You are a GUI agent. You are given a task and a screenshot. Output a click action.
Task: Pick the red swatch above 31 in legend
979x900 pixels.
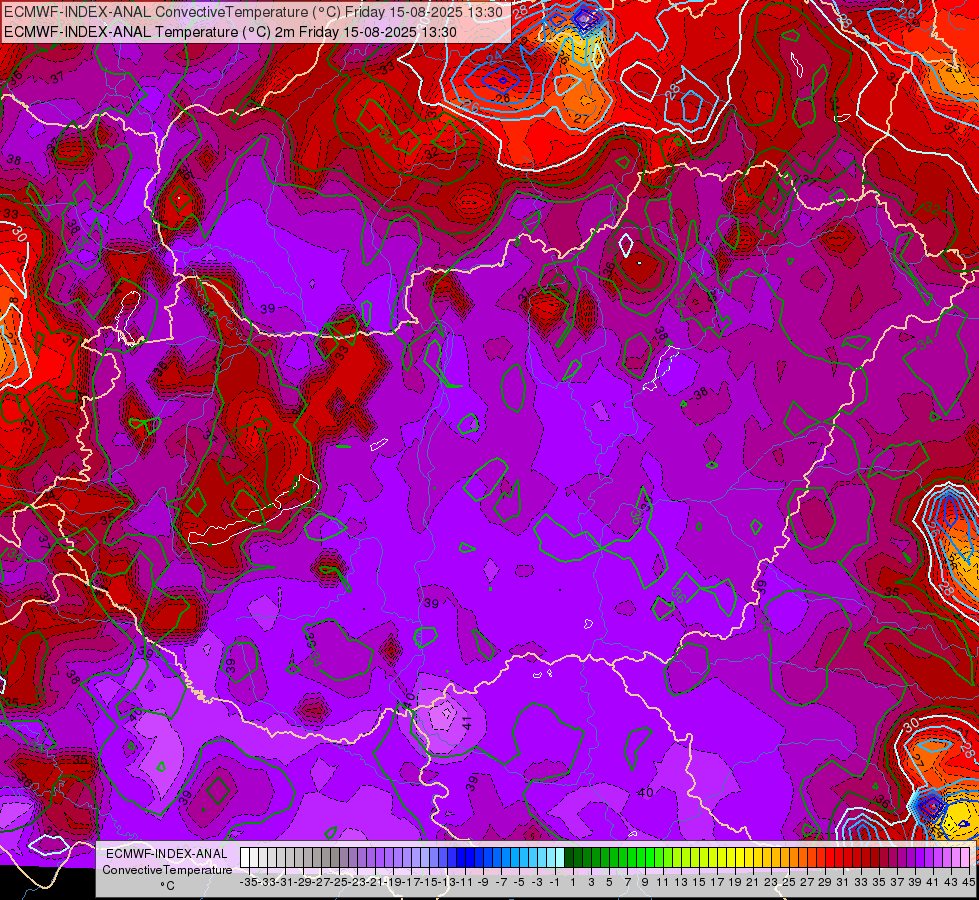pos(839,858)
